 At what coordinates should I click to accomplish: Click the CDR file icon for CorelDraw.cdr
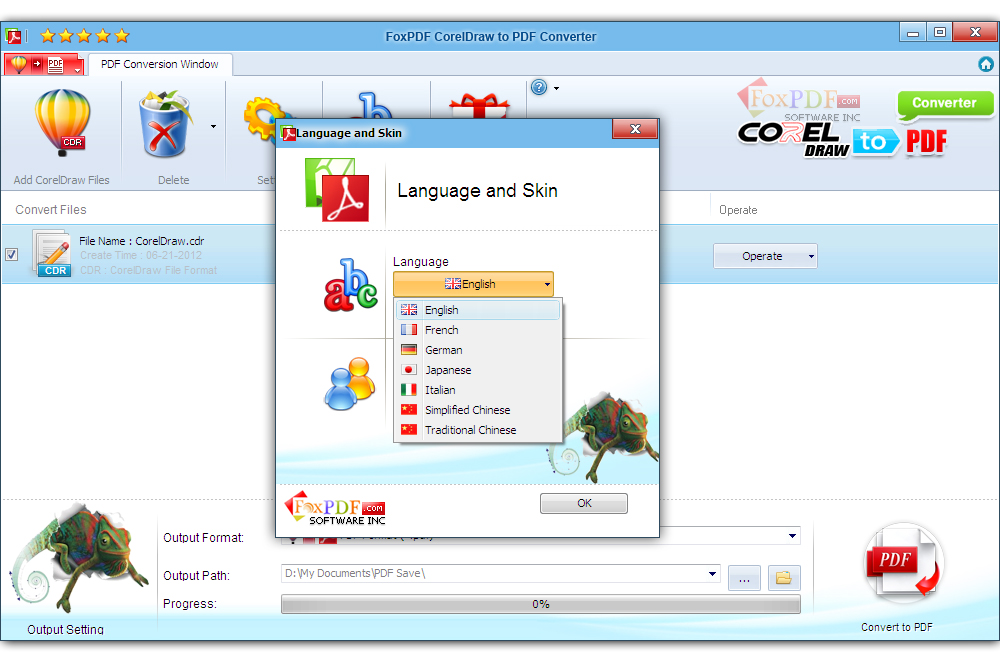52,254
